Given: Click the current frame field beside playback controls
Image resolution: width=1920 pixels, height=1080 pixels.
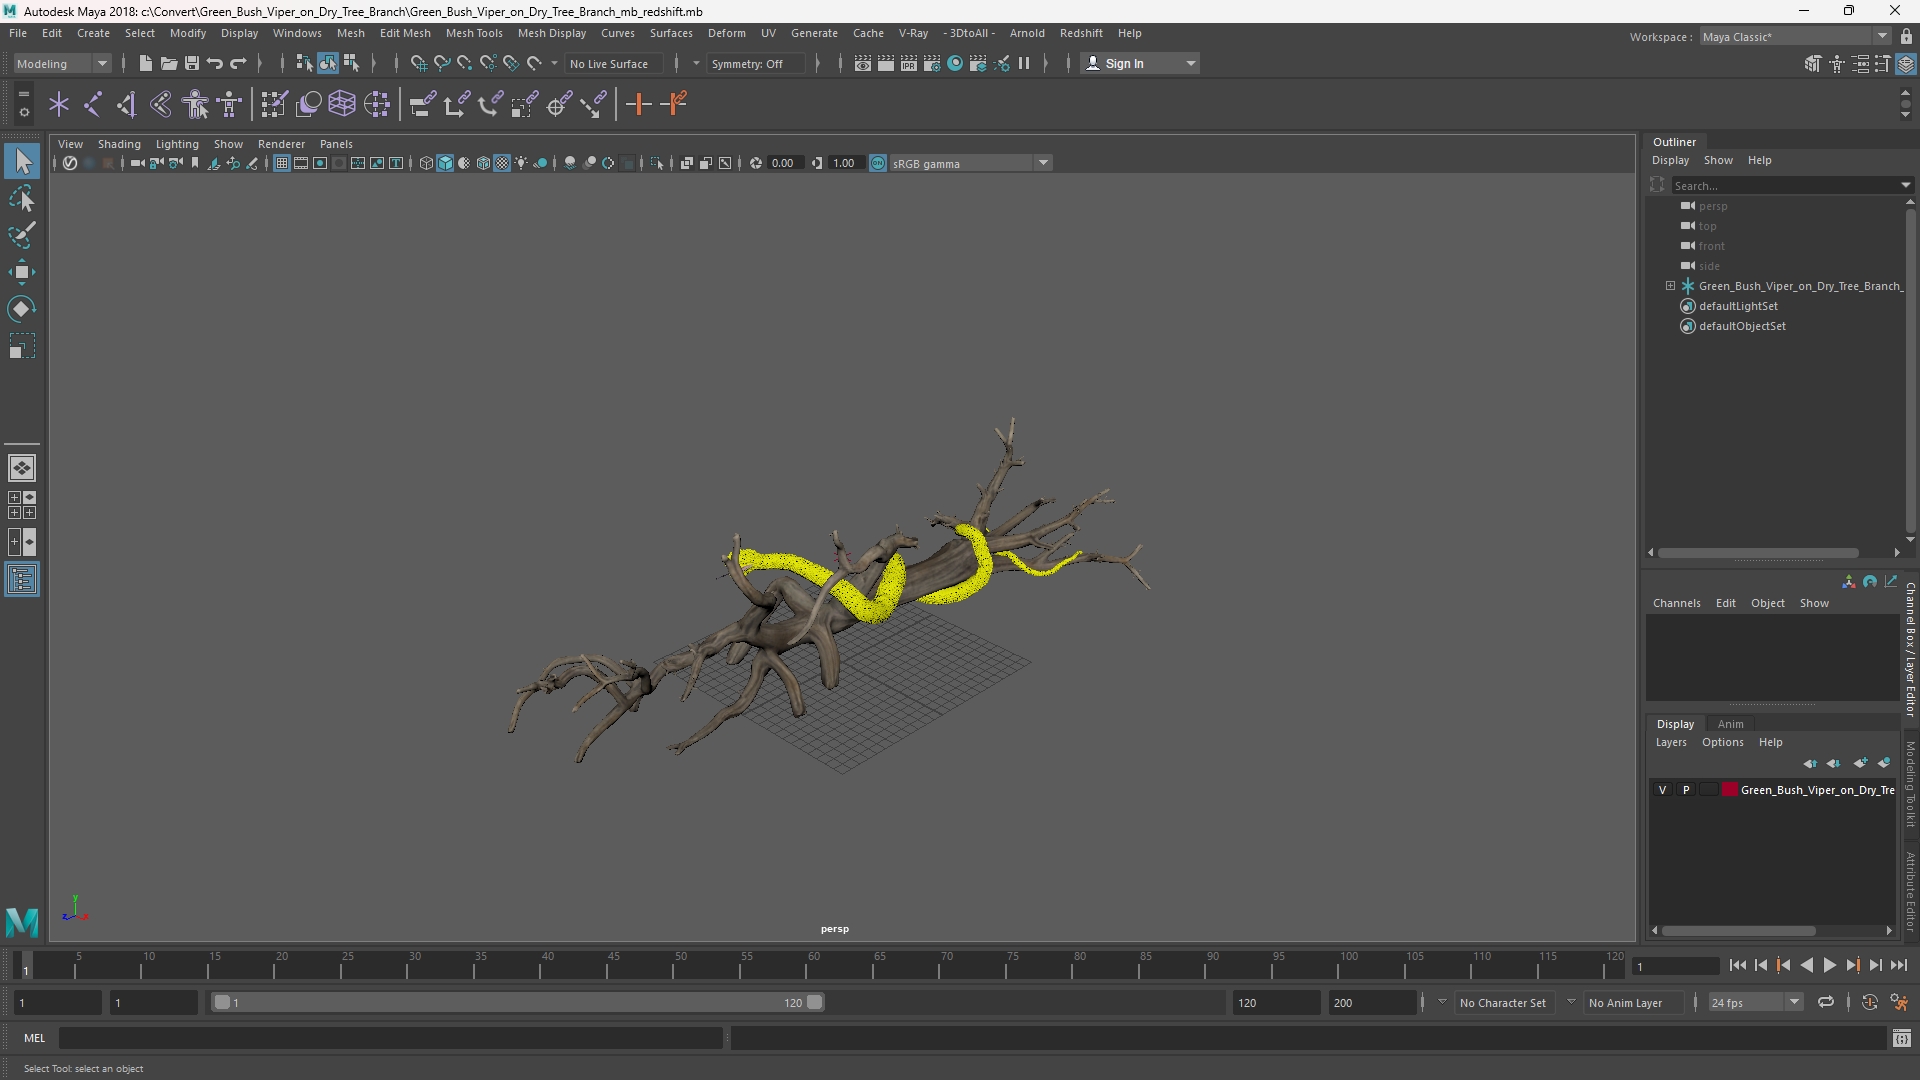Looking at the screenshot, I should pyautogui.click(x=1675, y=966).
